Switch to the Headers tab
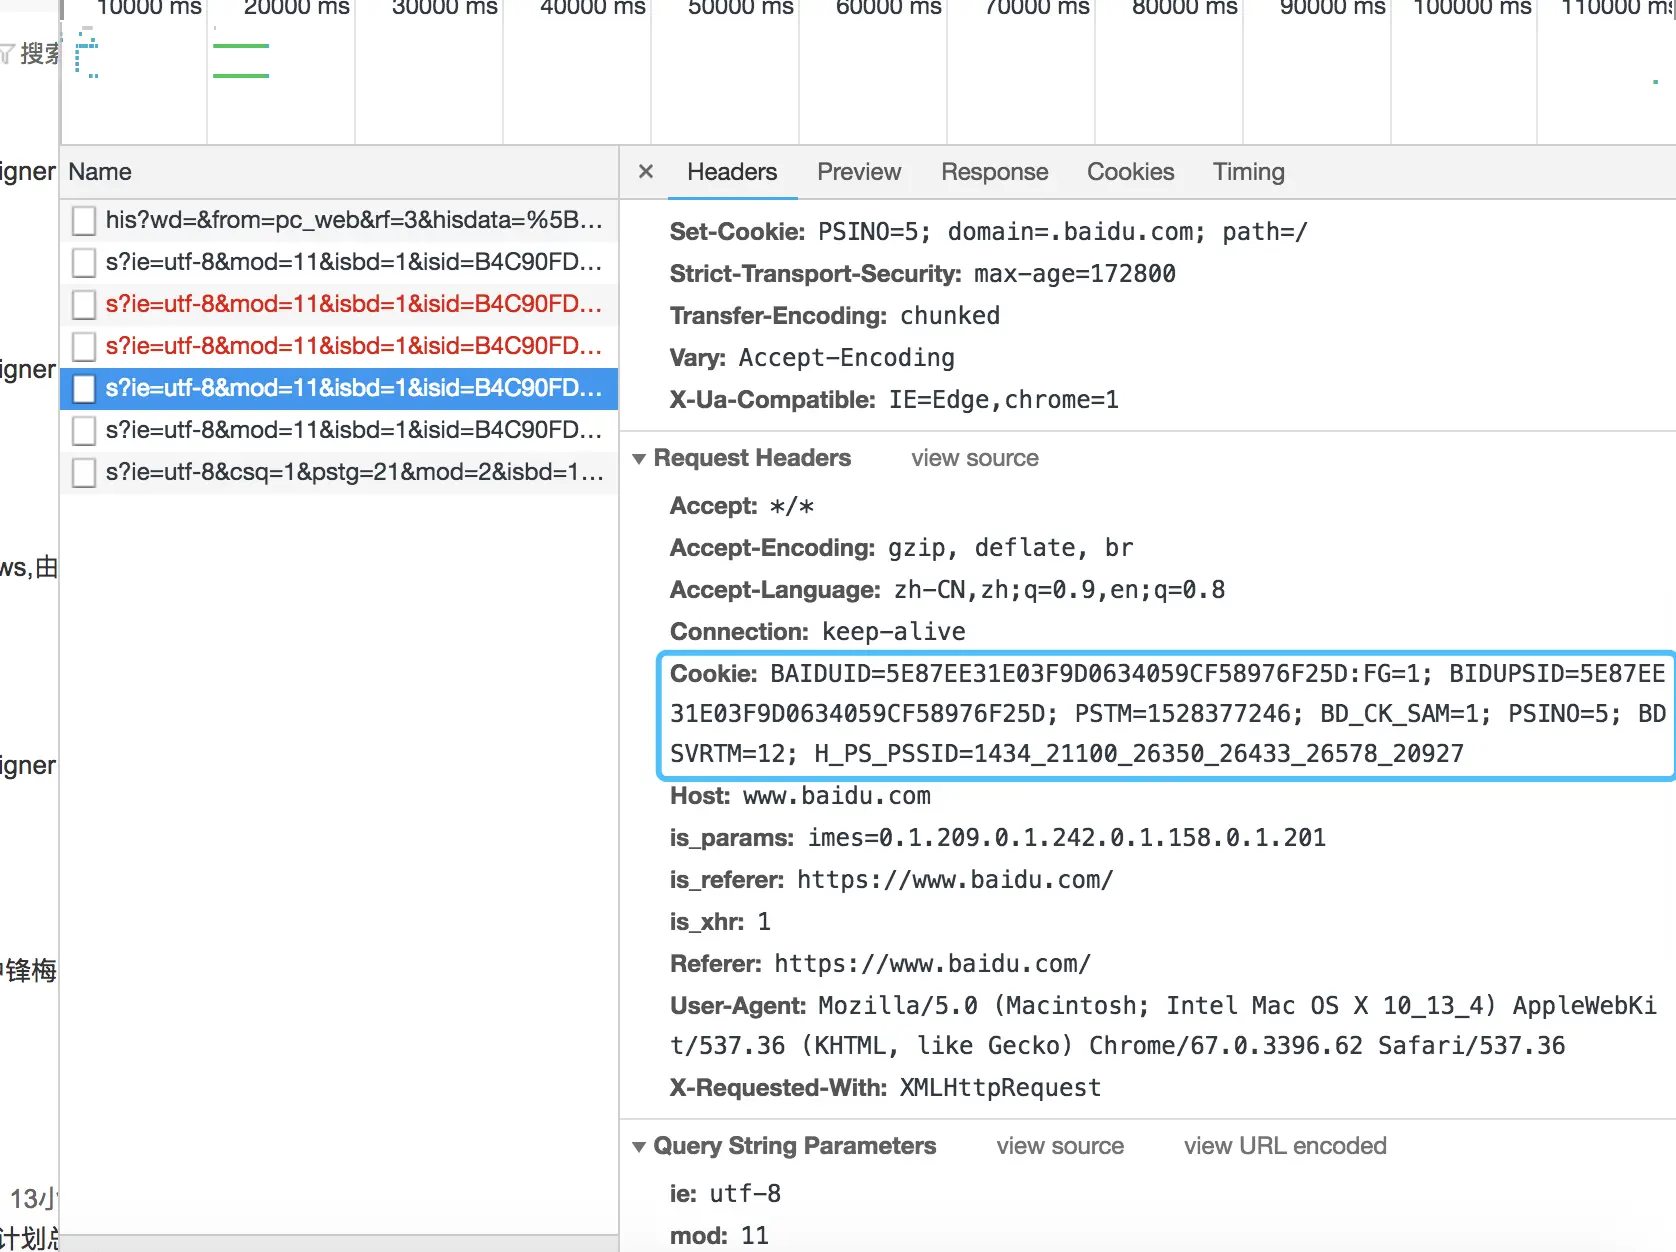Screen dimensions: 1676x1252 [732, 172]
